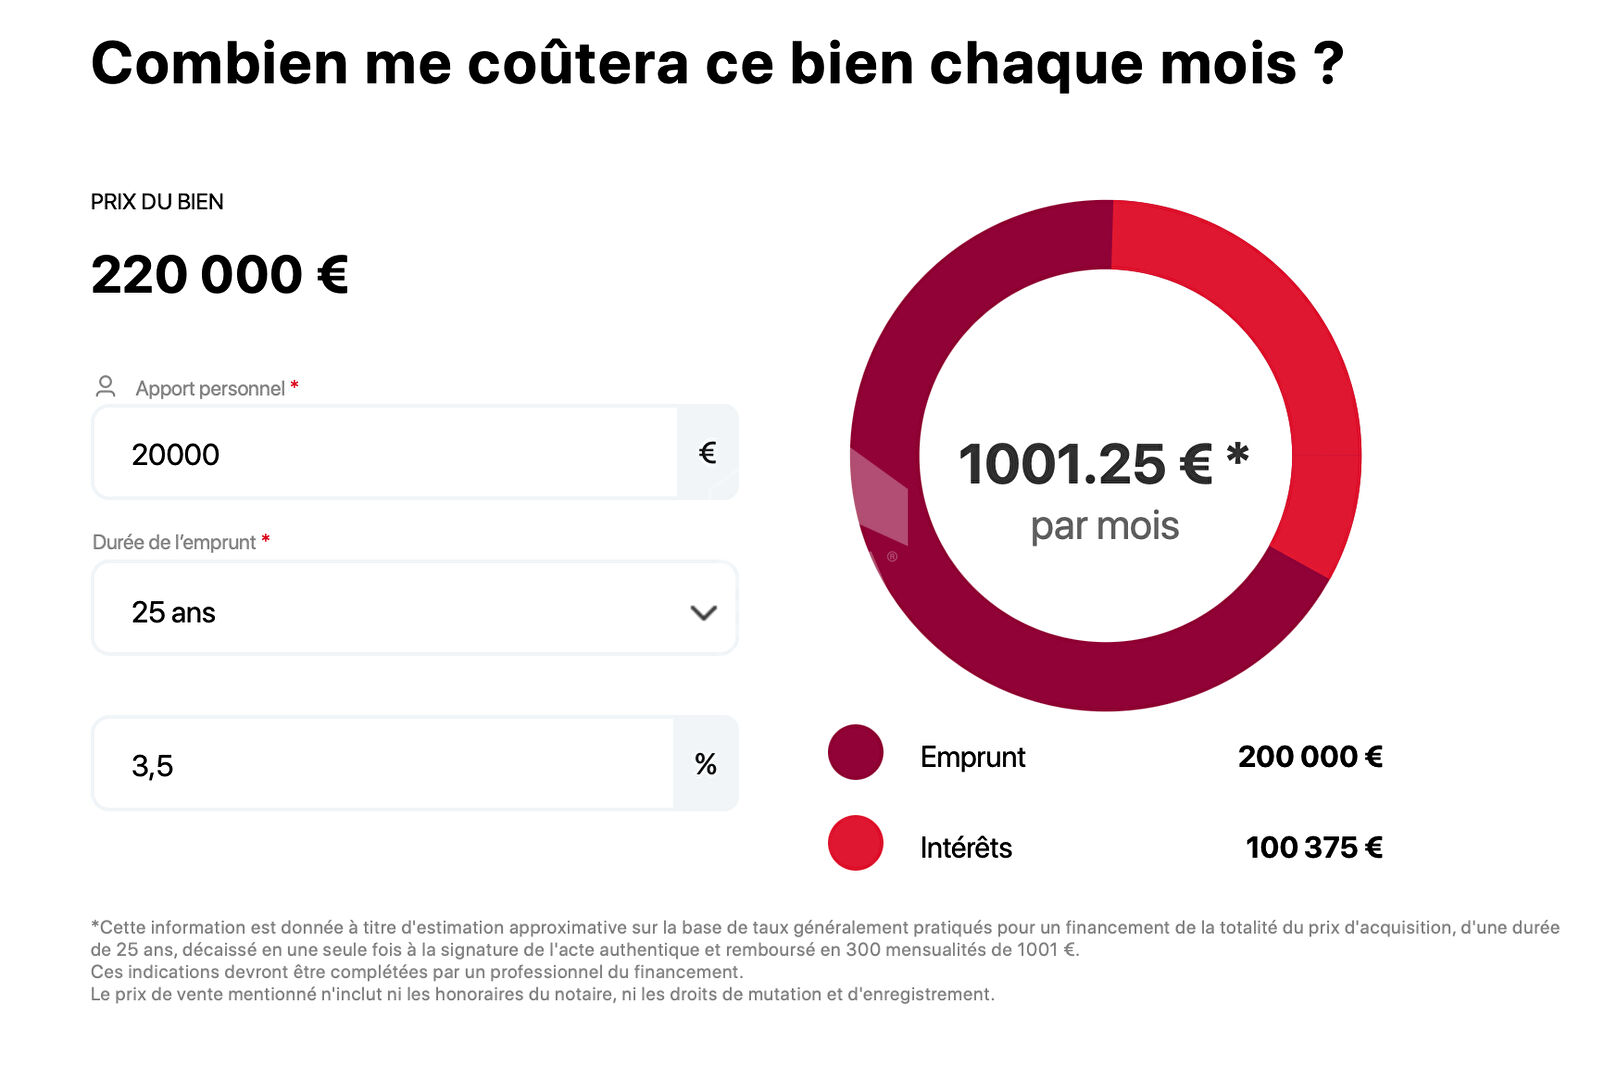
Task: Click the Intérêts legend label
Action: [x=965, y=848]
